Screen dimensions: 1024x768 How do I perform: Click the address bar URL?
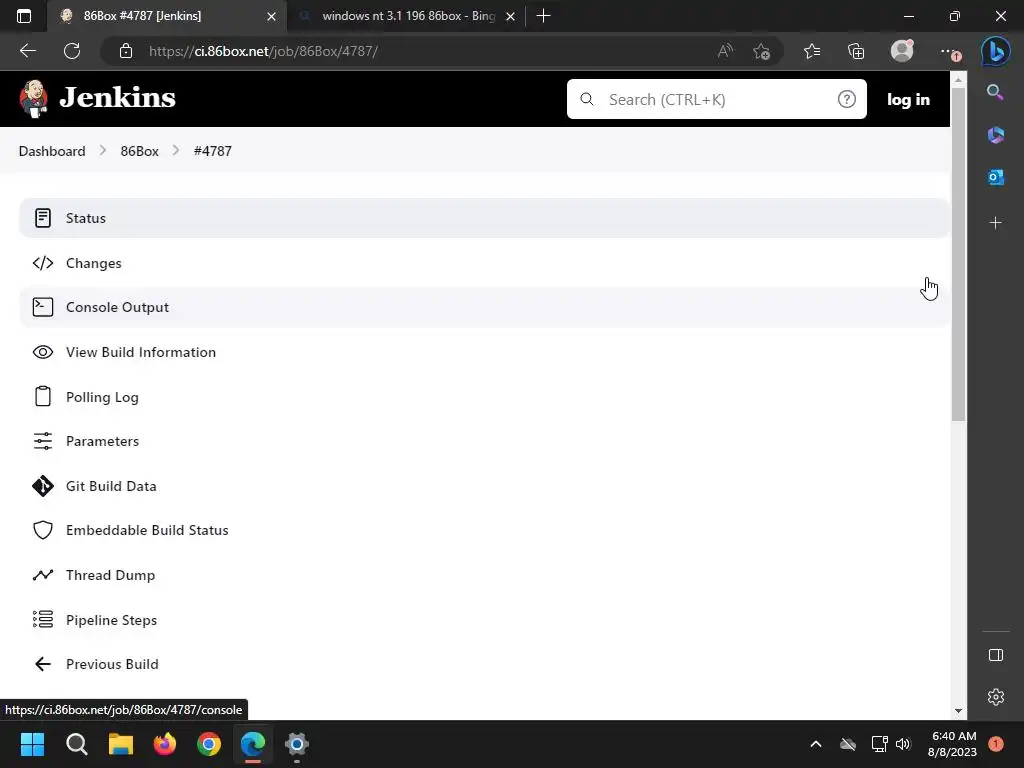tap(263, 51)
